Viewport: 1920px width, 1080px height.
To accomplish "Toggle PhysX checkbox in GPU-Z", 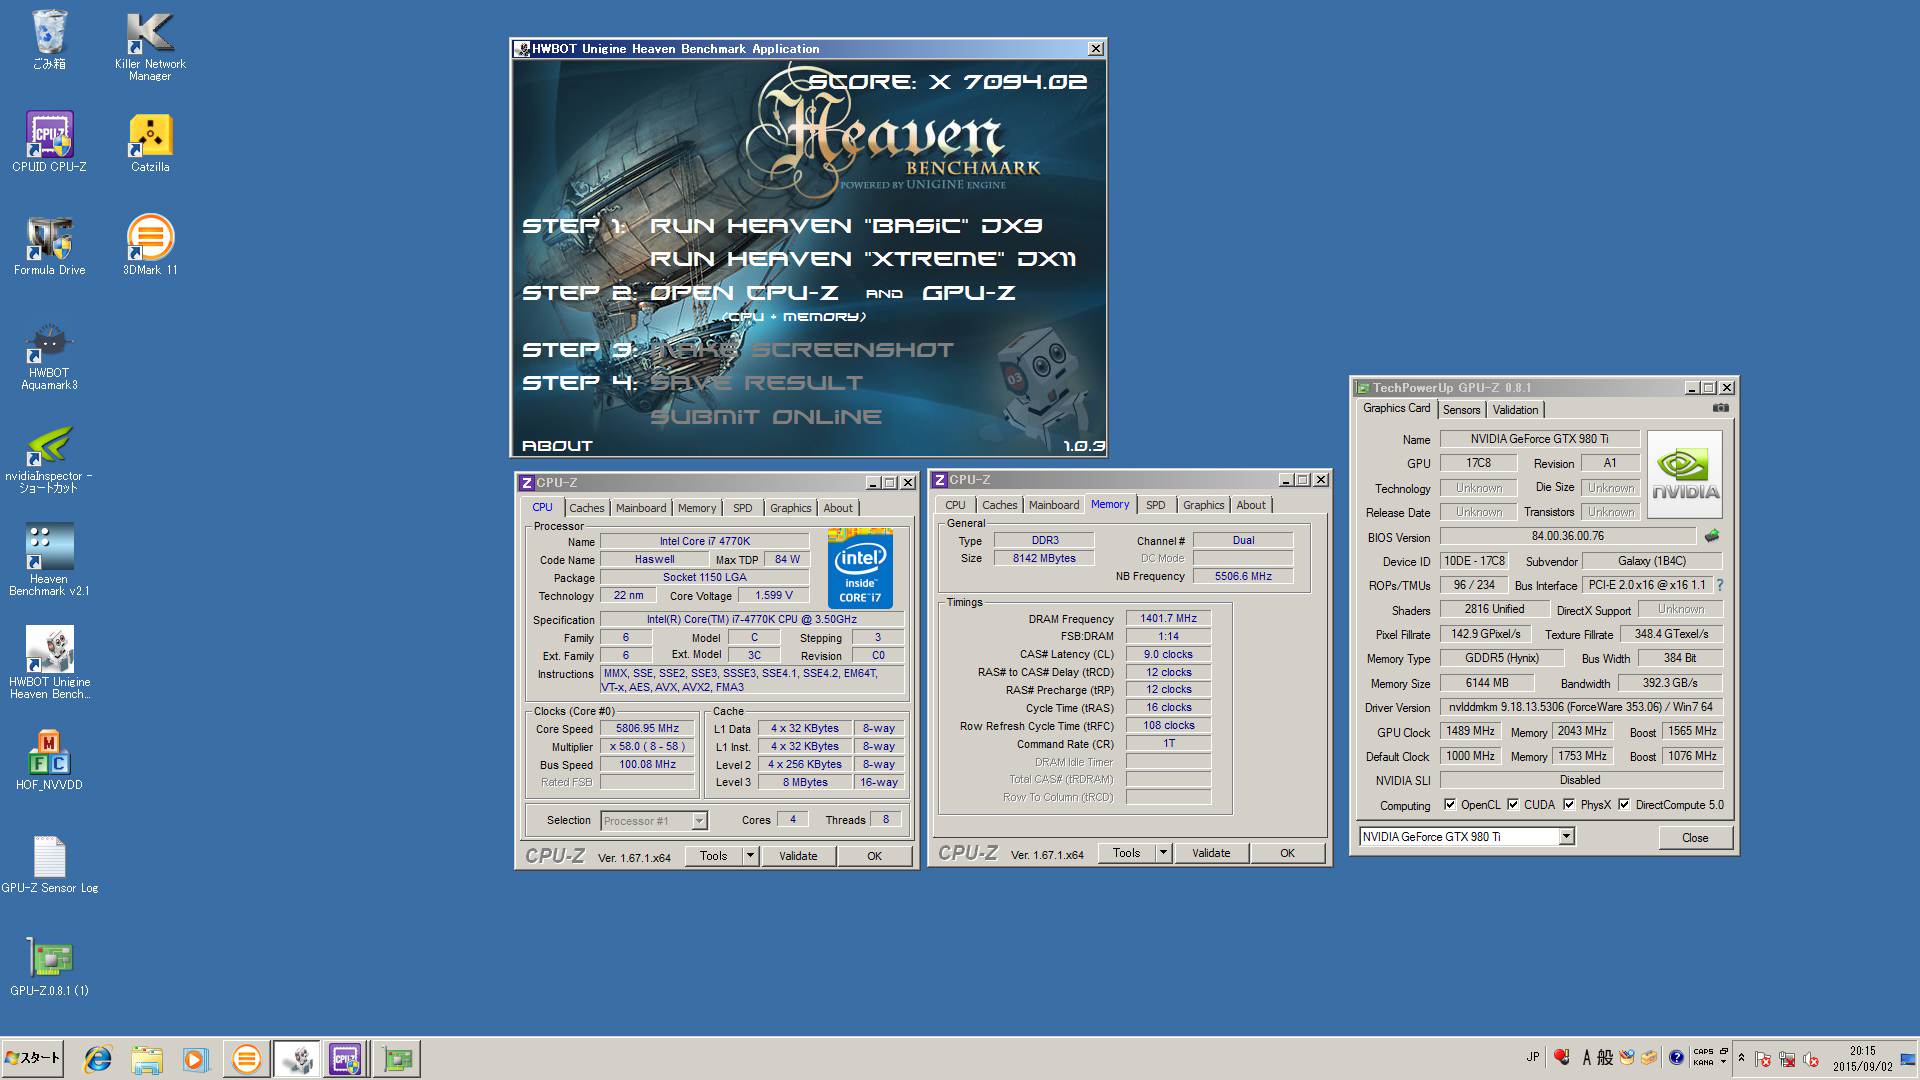I will tap(1569, 805).
